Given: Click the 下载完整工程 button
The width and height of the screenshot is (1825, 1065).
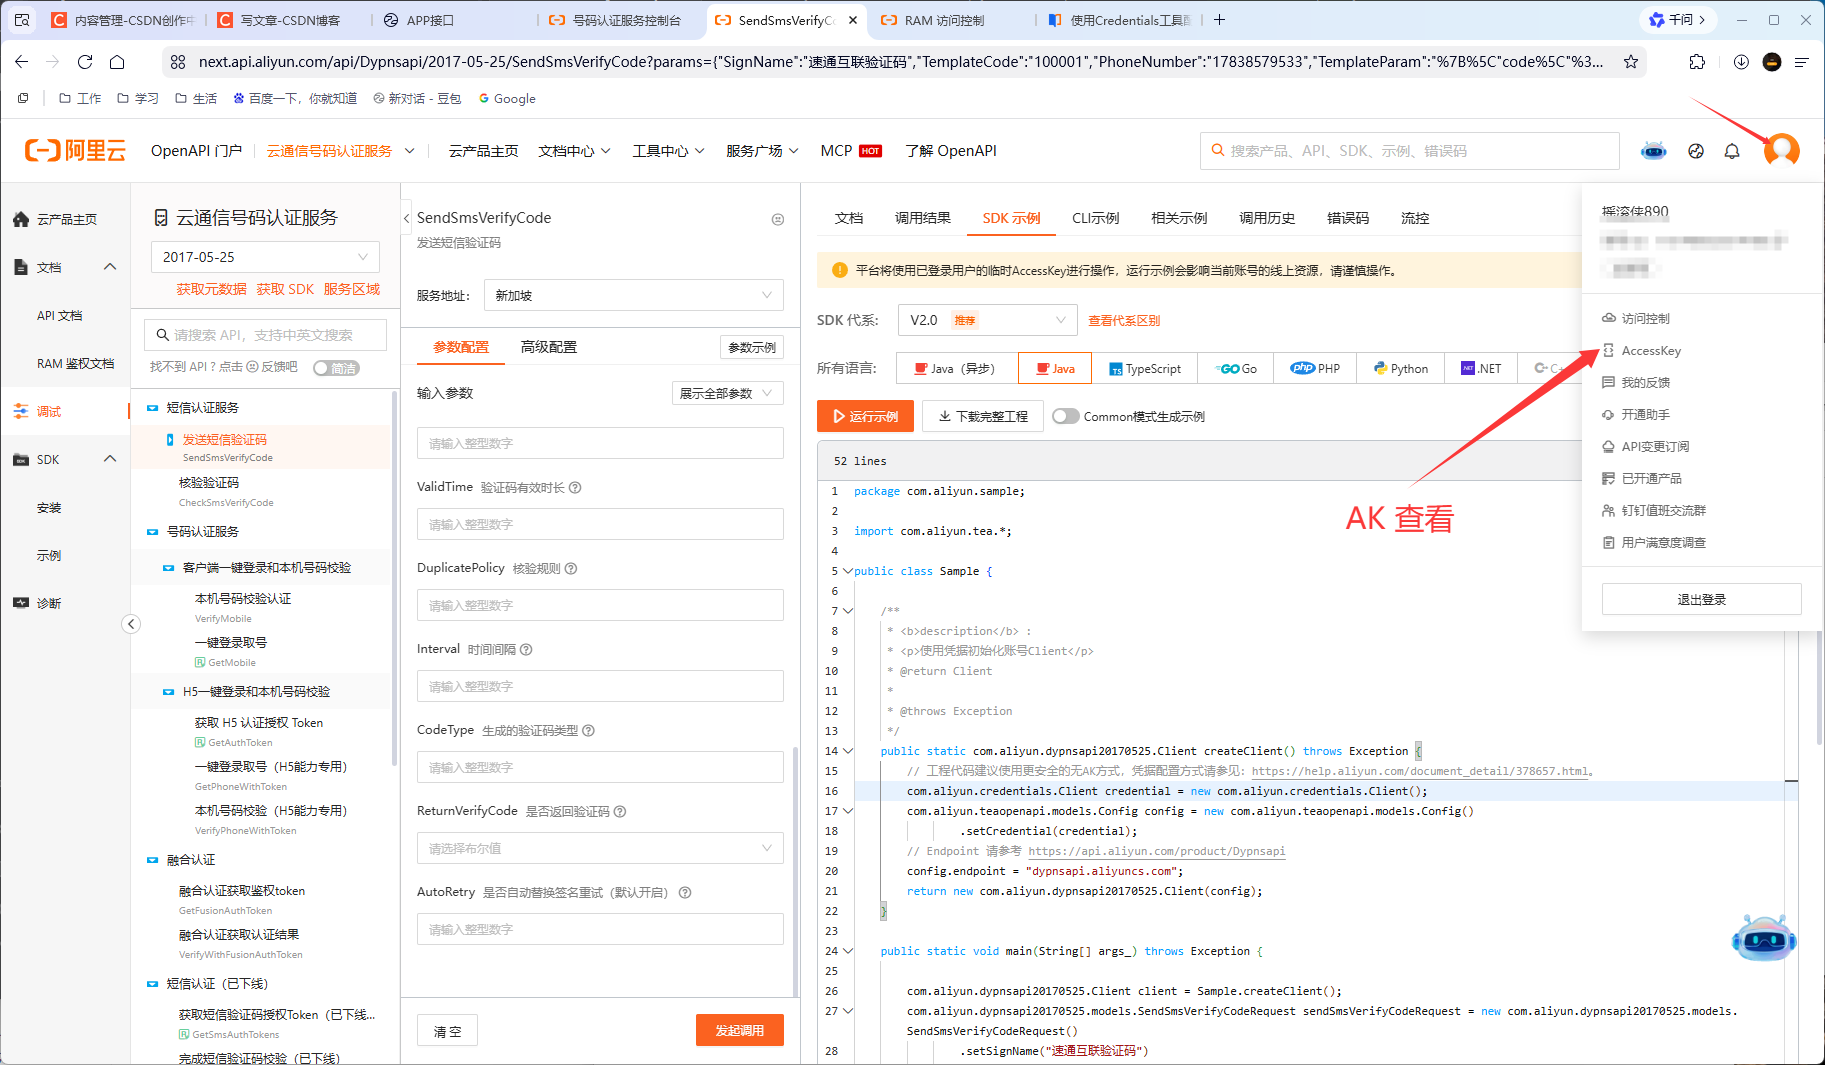Looking at the screenshot, I should pos(983,416).
